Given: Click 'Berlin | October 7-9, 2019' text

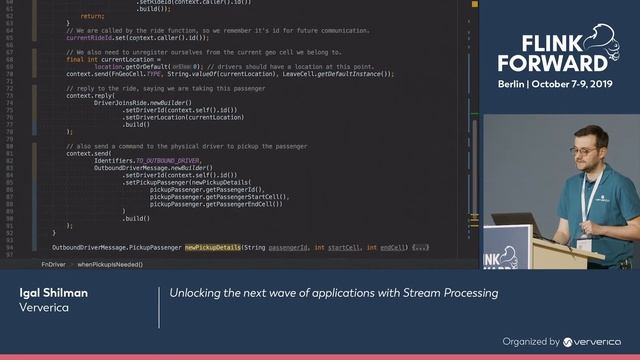Looking at the screenshot, I should pos(555,84).
